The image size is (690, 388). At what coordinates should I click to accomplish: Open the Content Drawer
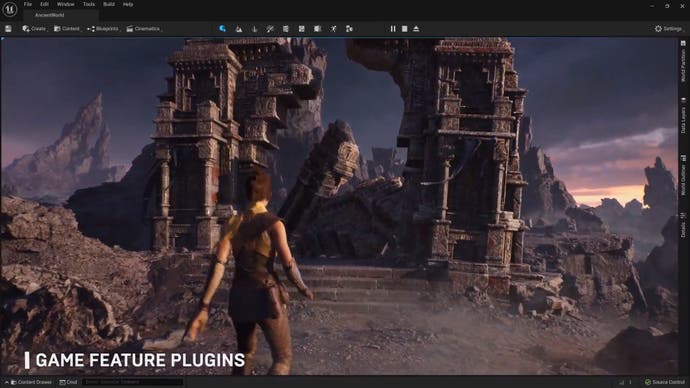[31, 382]
